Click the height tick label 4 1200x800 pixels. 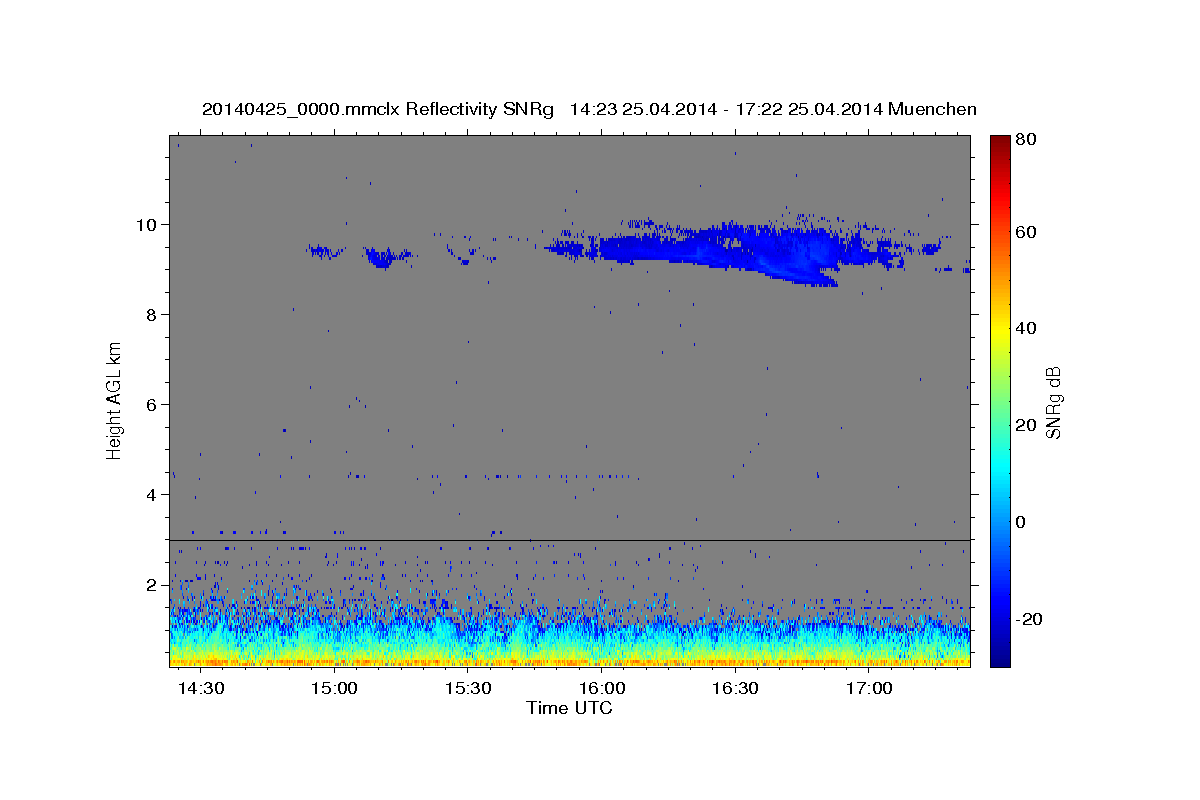click(153, 494)
